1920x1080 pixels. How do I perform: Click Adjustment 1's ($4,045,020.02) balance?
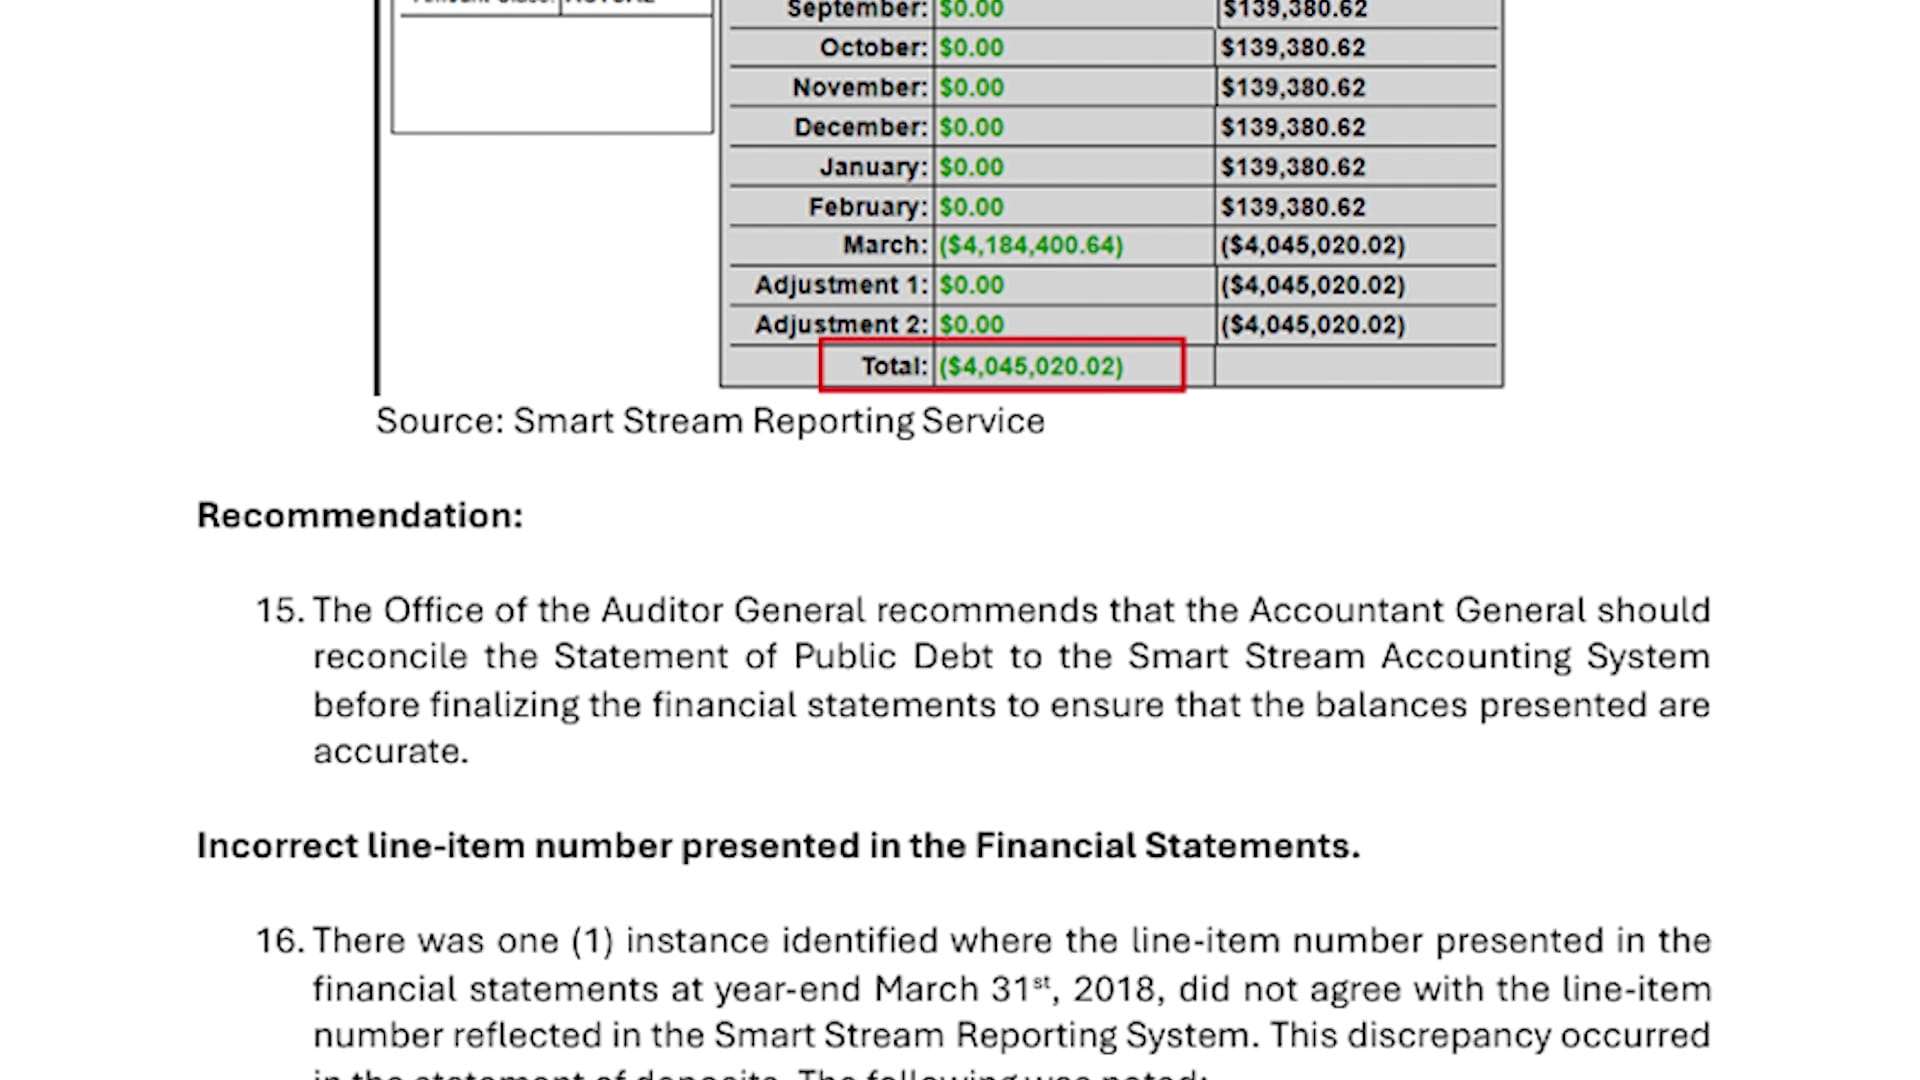pyautogui.click(x=1313, y=286)
